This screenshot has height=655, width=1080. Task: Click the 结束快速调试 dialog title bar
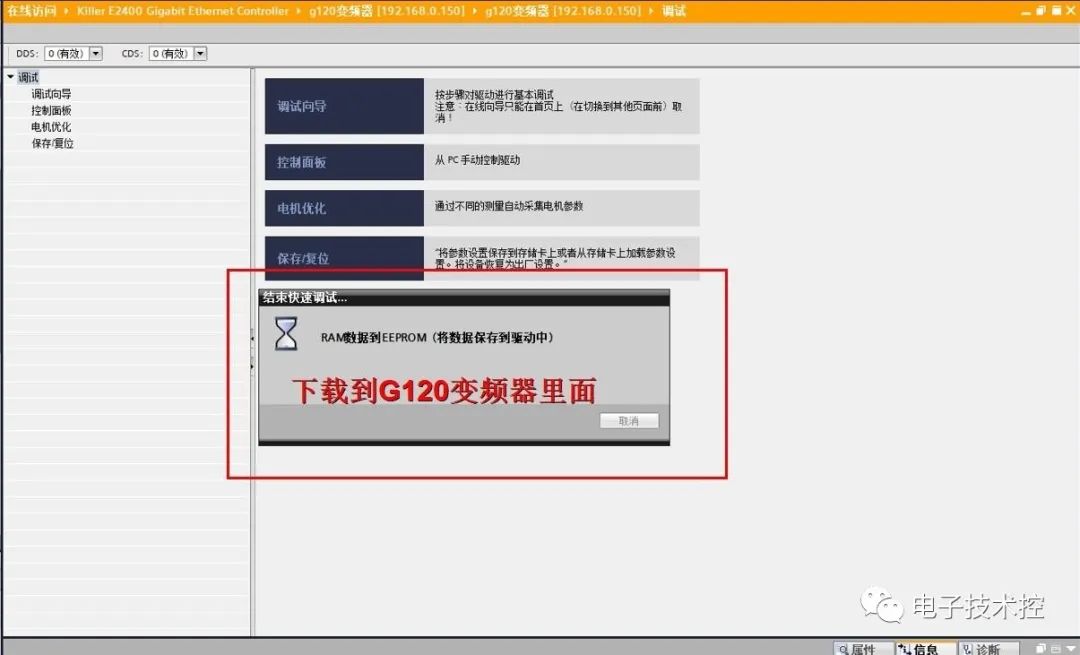[x=464, y=298]
